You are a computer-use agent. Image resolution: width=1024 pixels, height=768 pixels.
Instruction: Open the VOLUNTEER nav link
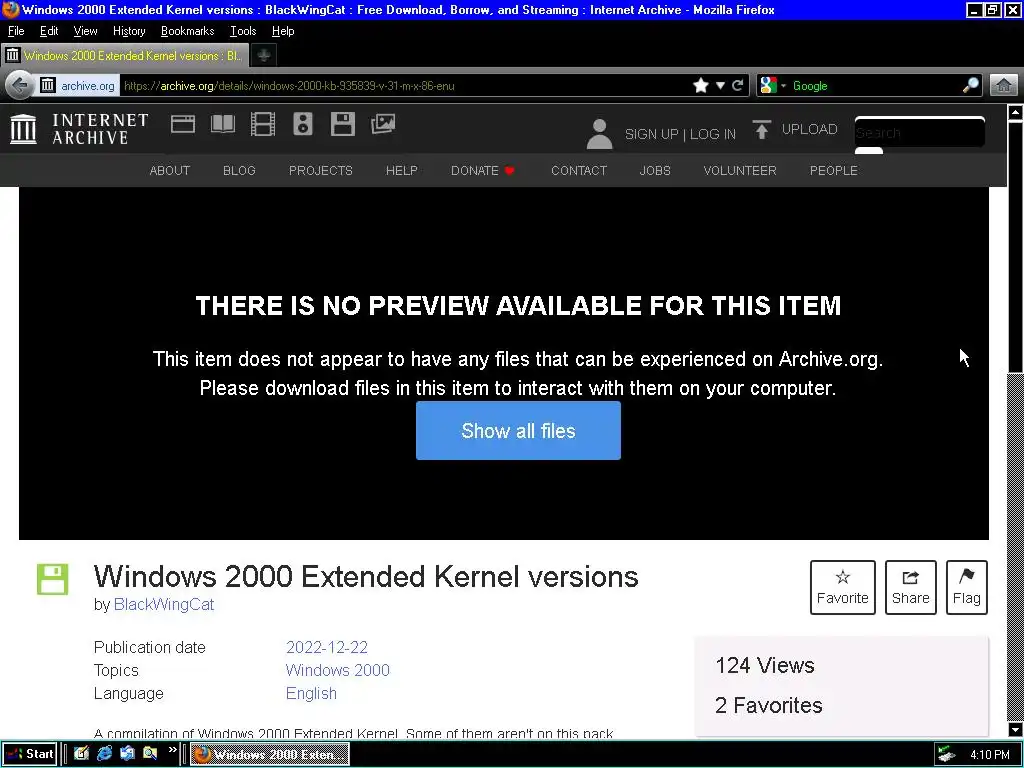[x=740, y=170]
